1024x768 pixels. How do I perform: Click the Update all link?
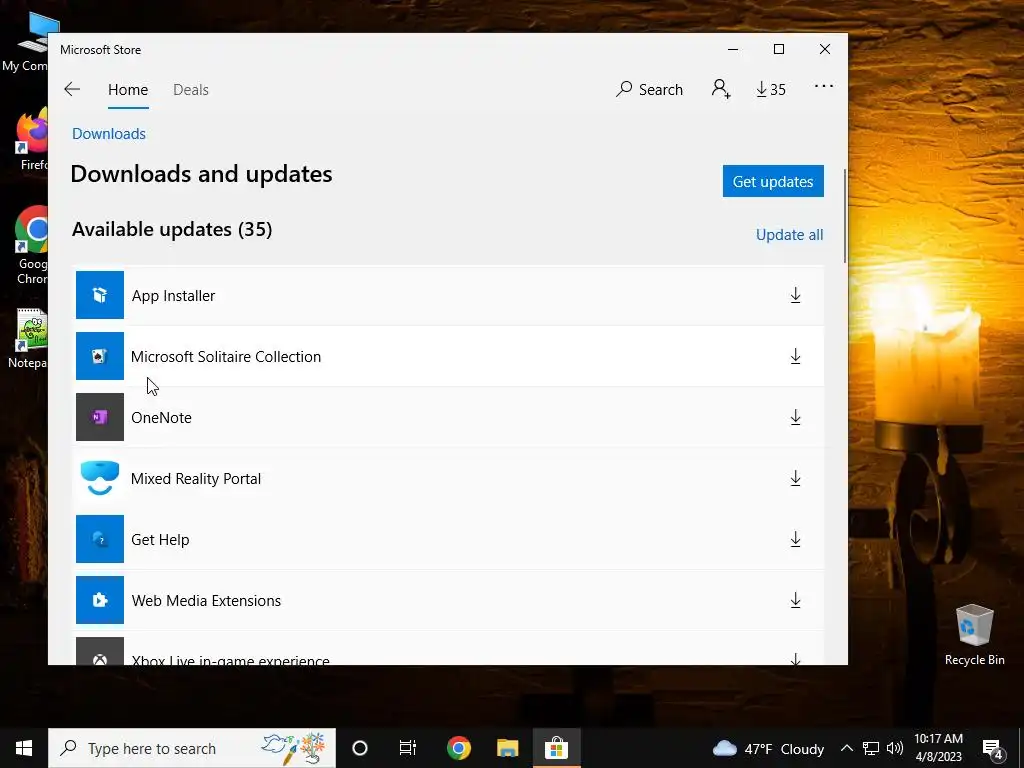pyautogui.click(x=789, y=234)
